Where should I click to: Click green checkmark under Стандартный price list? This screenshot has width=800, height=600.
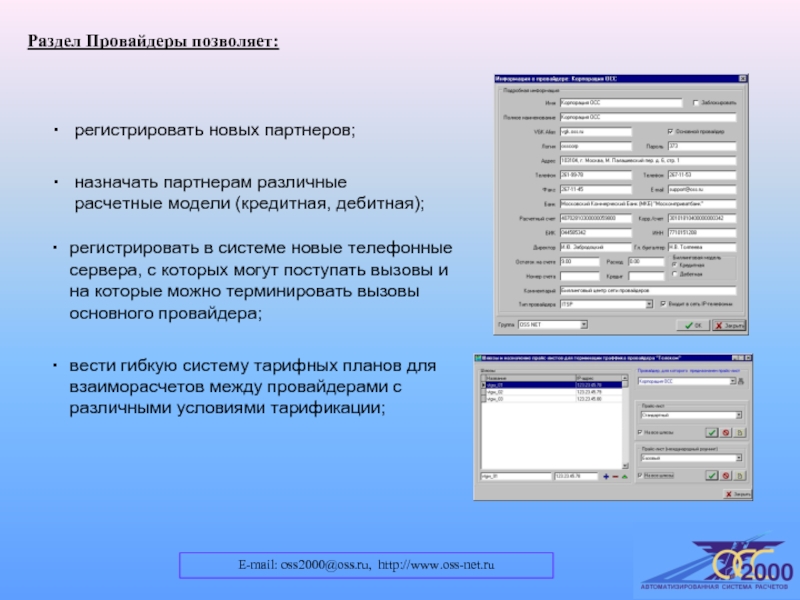point(711,432)
